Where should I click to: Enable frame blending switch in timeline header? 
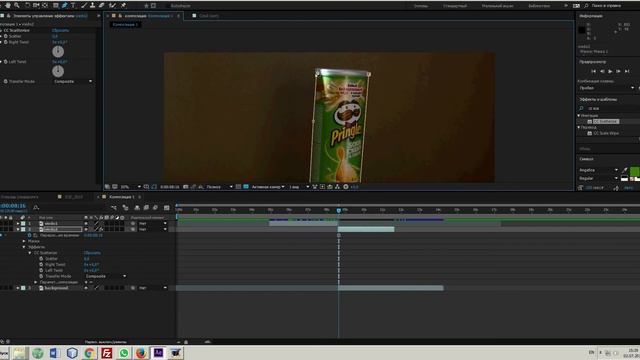[x=146, y=208]
